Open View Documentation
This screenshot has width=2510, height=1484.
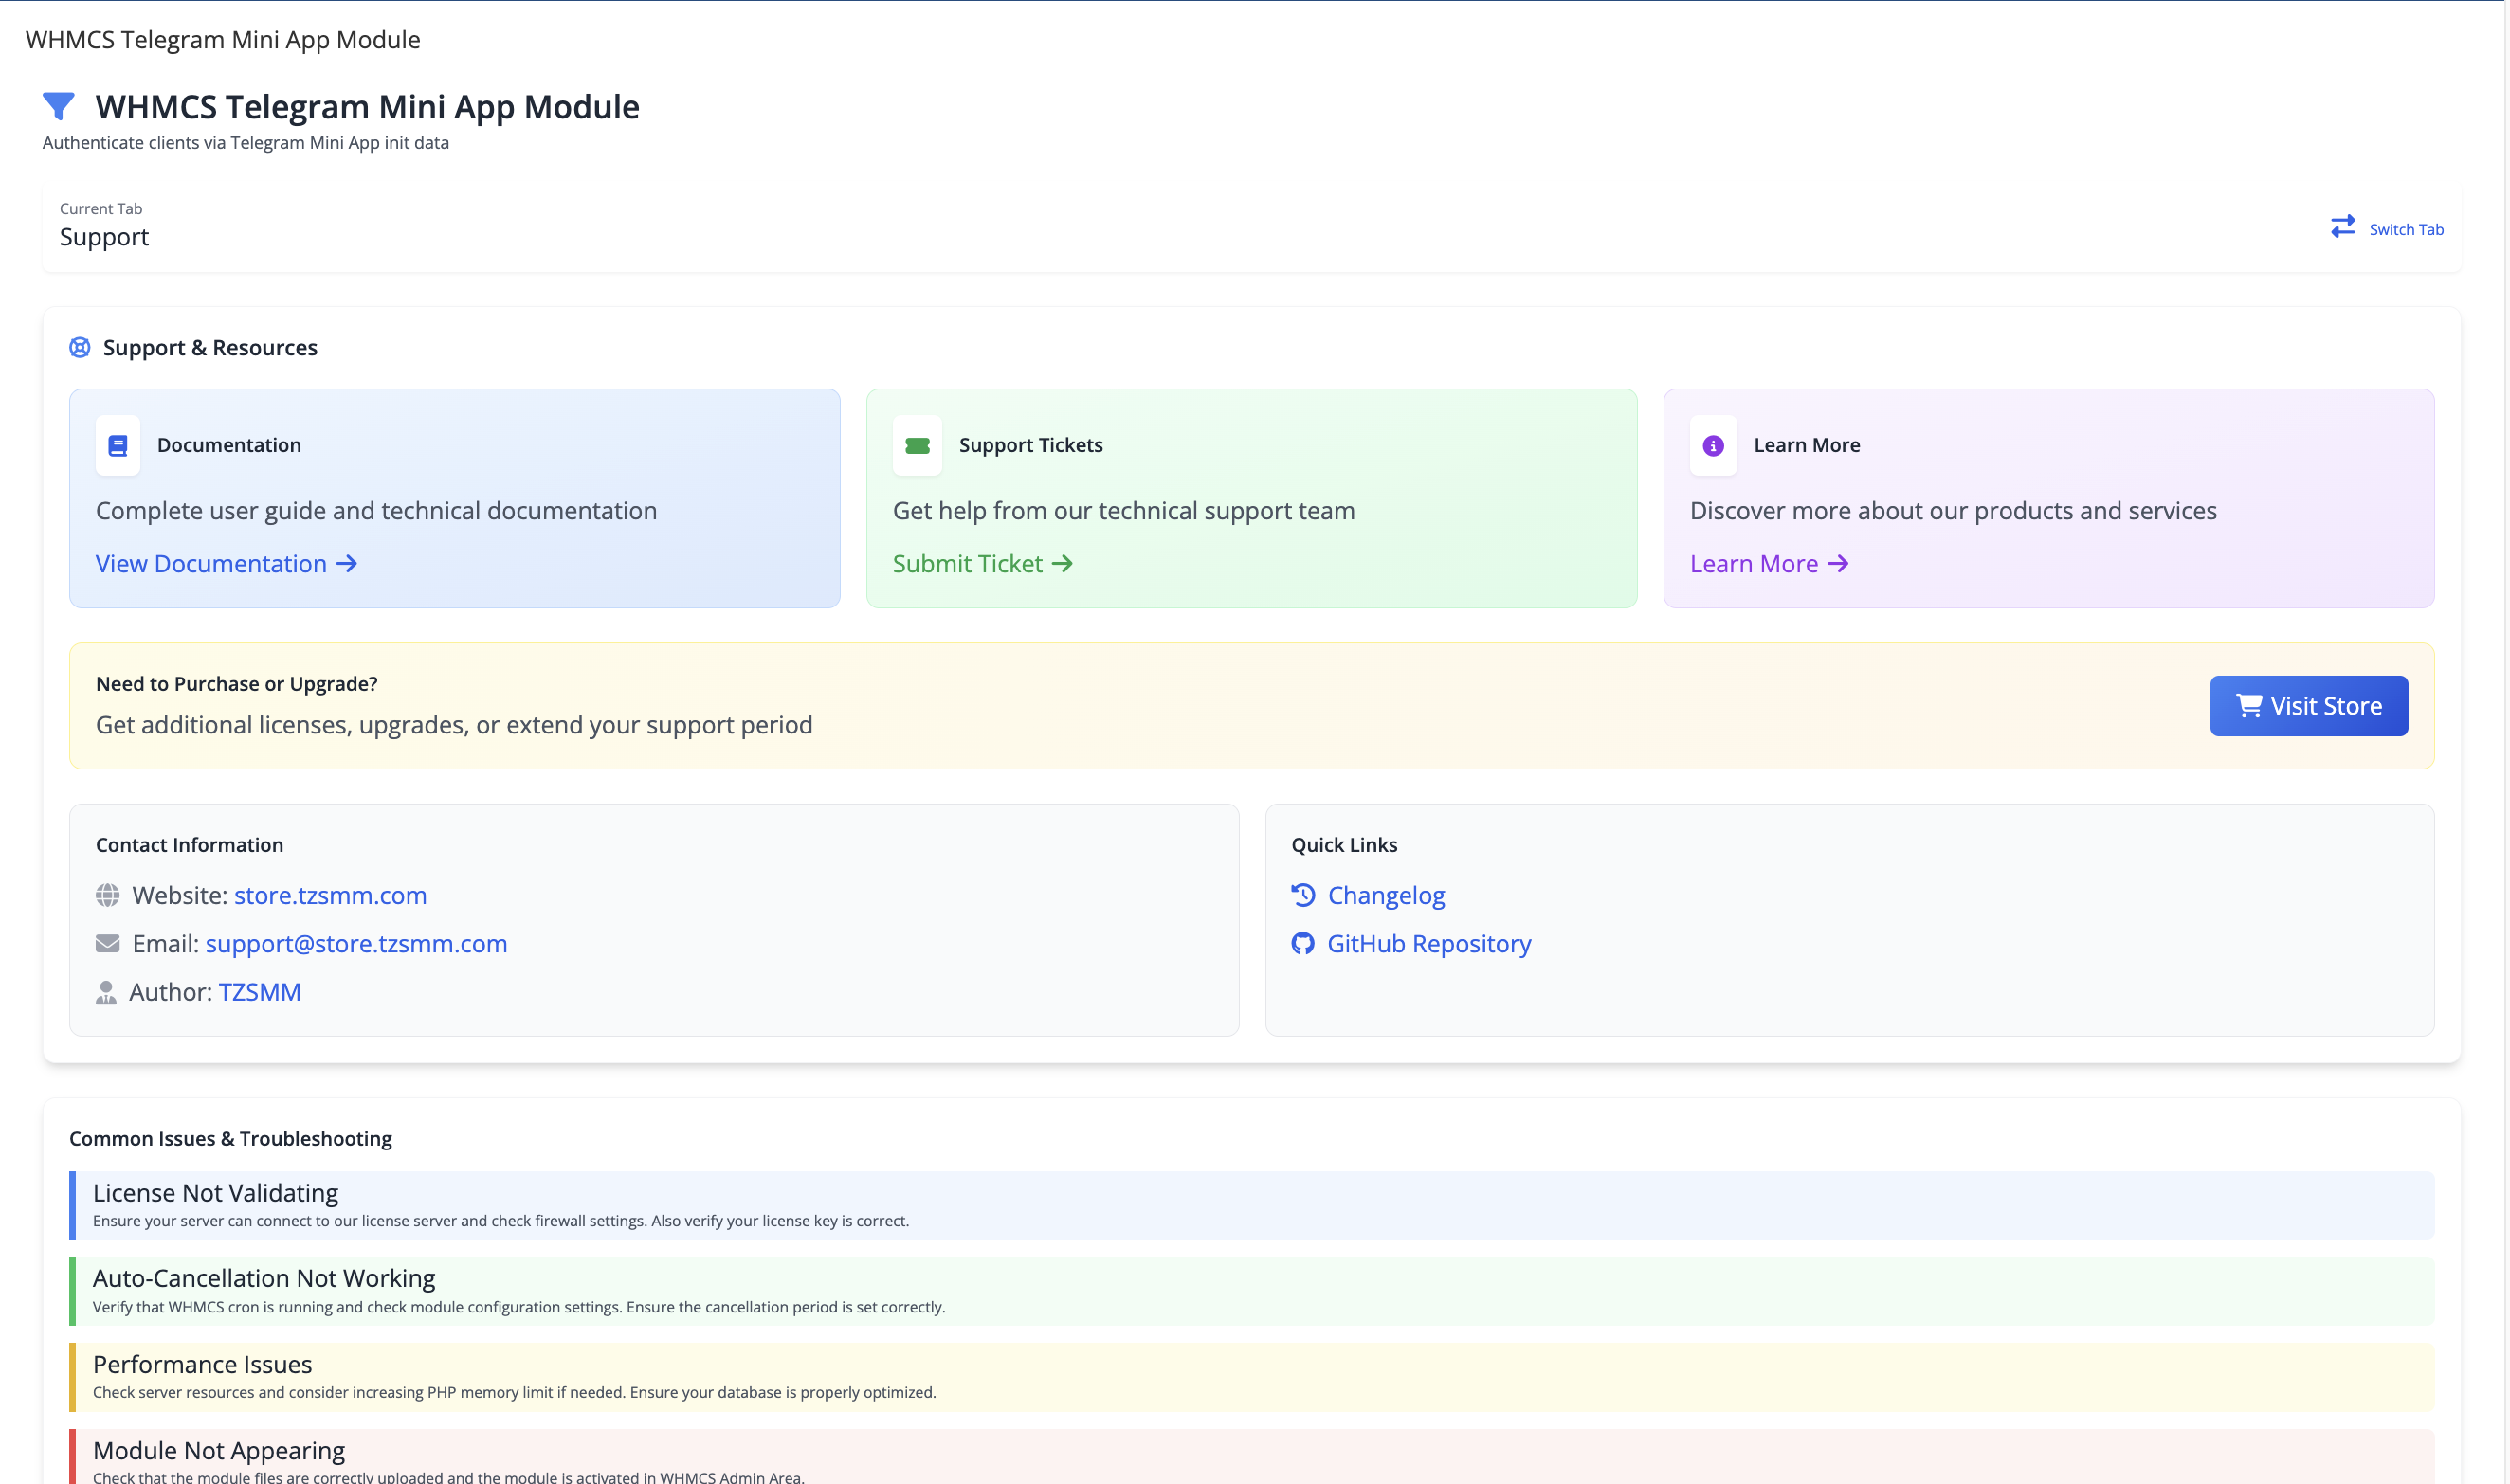click(x=211, y=563)
